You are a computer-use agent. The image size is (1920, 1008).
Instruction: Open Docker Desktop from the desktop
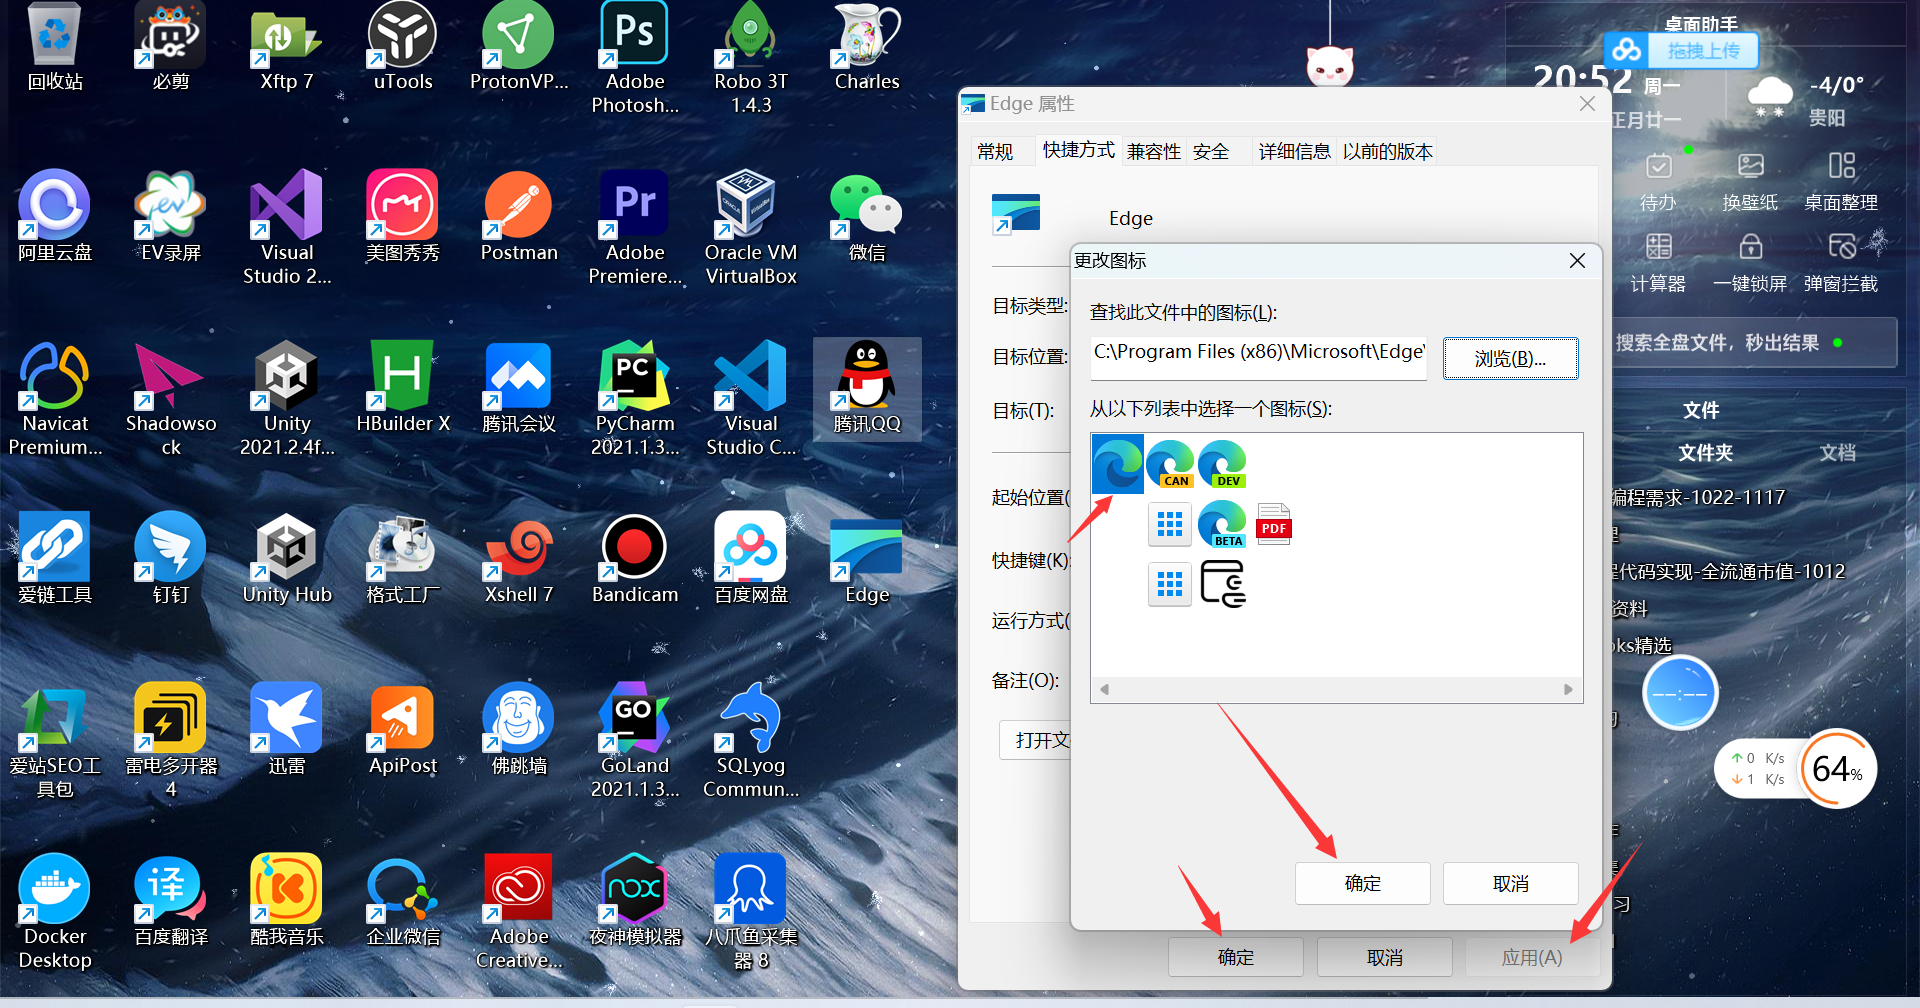tap(54, 888)
